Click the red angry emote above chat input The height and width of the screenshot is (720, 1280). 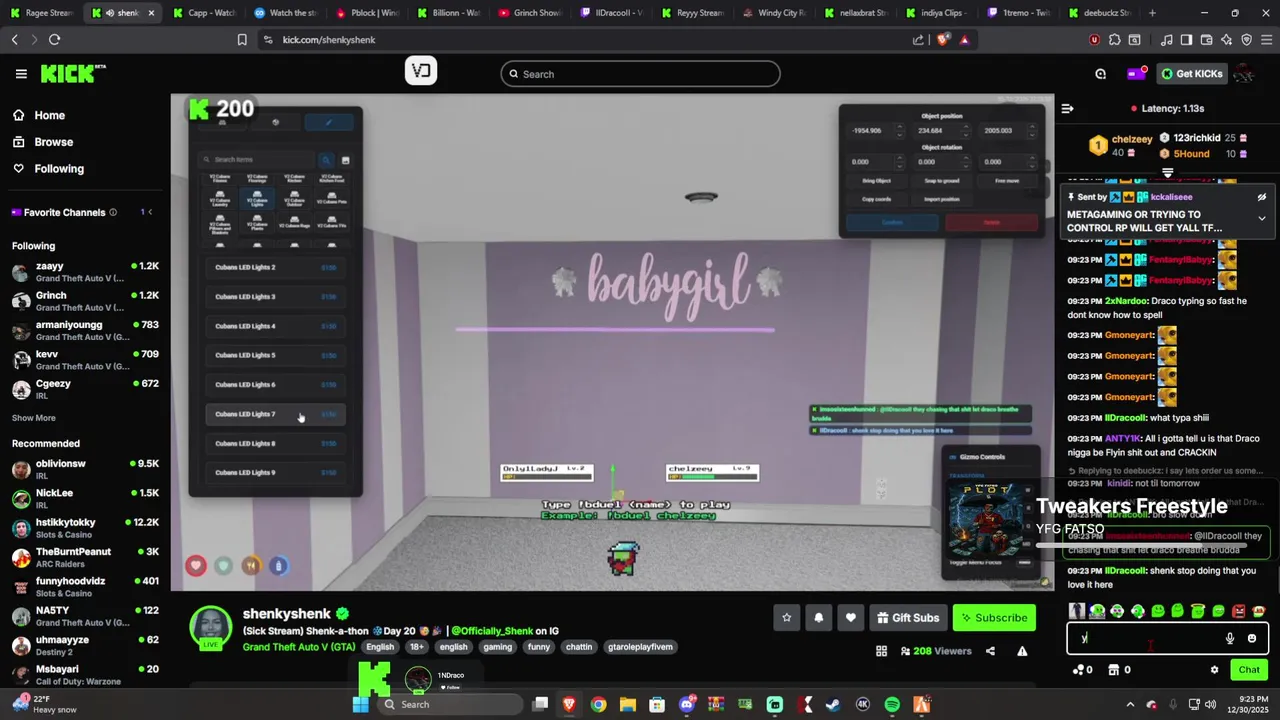(x=1239, y=611)
